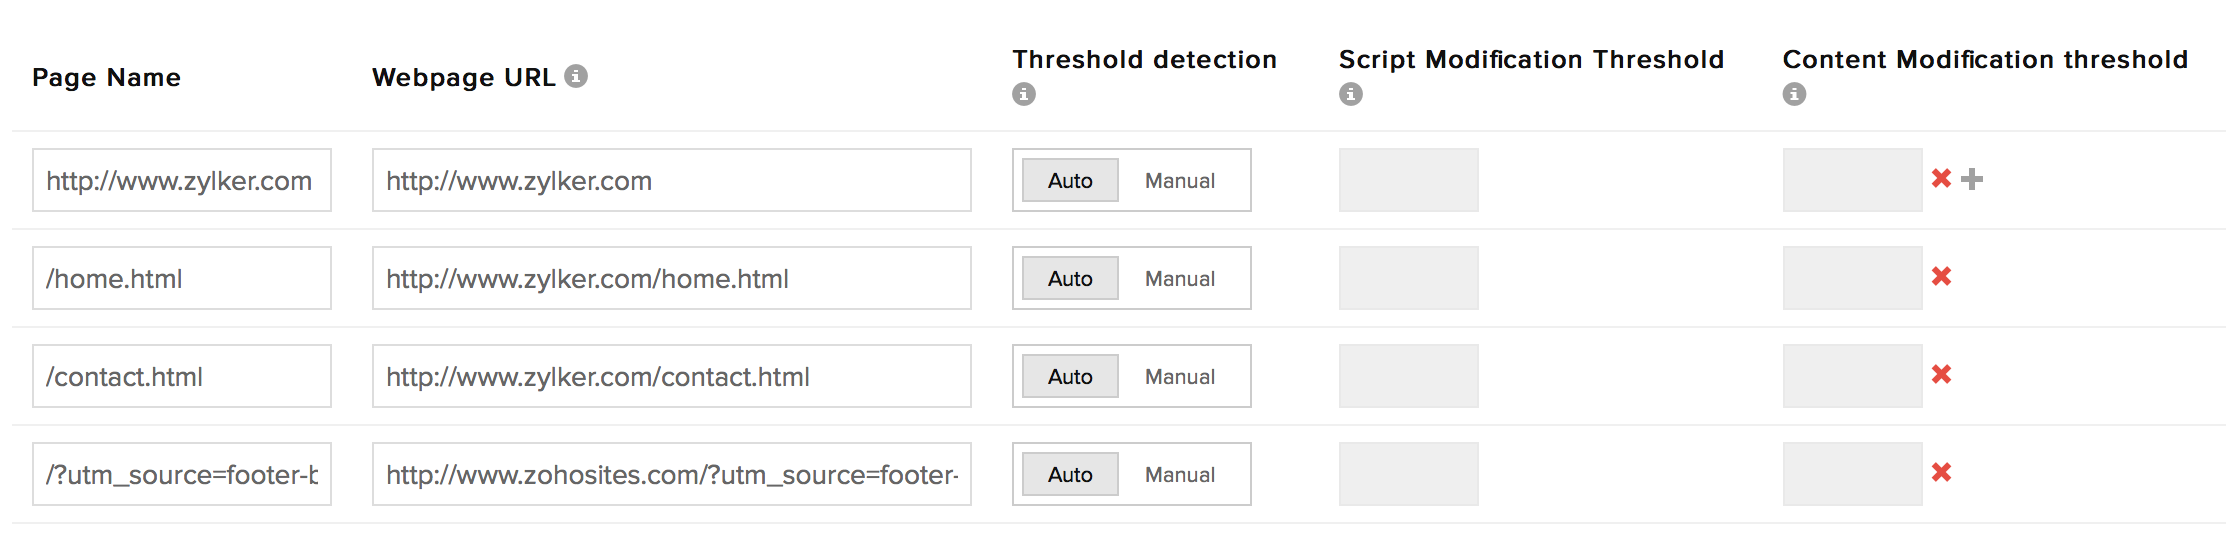Edit the /home.html Page Name field

click(181, 279)
